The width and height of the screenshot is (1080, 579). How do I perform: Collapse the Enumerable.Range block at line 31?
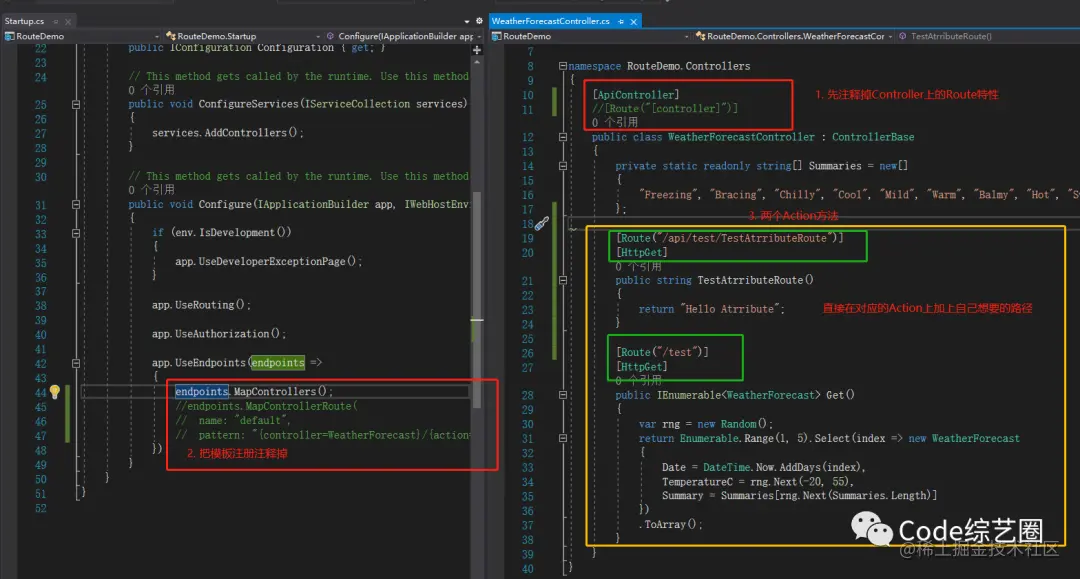point(563,438)
